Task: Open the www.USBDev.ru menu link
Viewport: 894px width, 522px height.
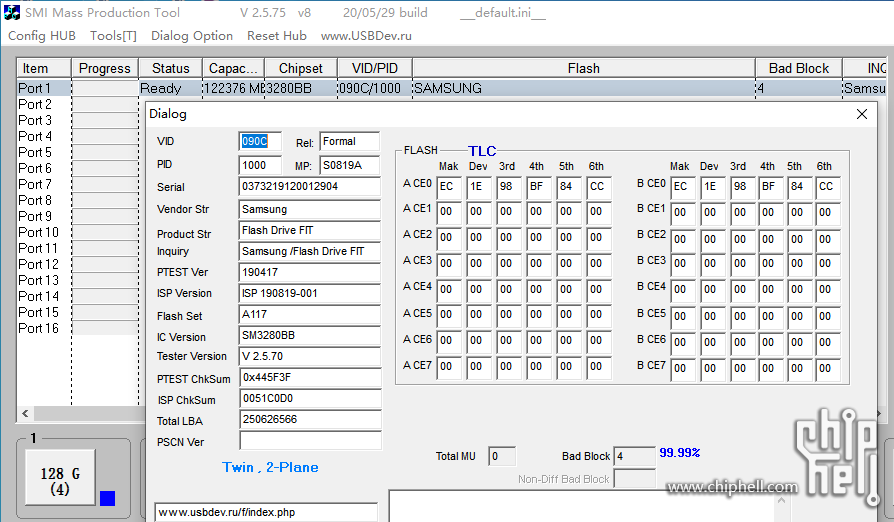Action: [x=366, y=36]
